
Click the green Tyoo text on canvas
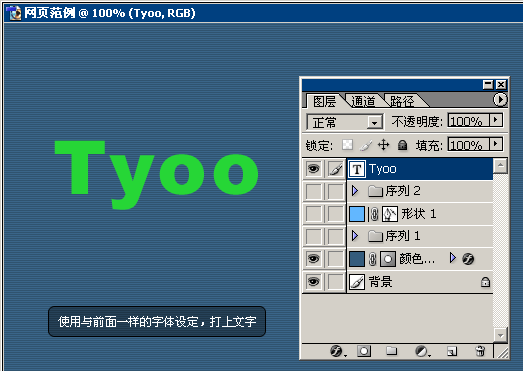[156, 175]
